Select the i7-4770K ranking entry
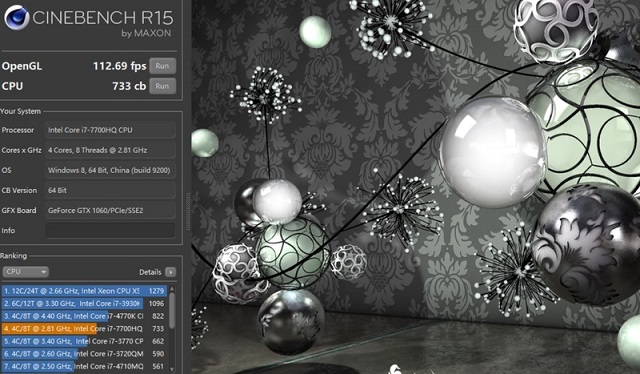 [x=84, y=316]
